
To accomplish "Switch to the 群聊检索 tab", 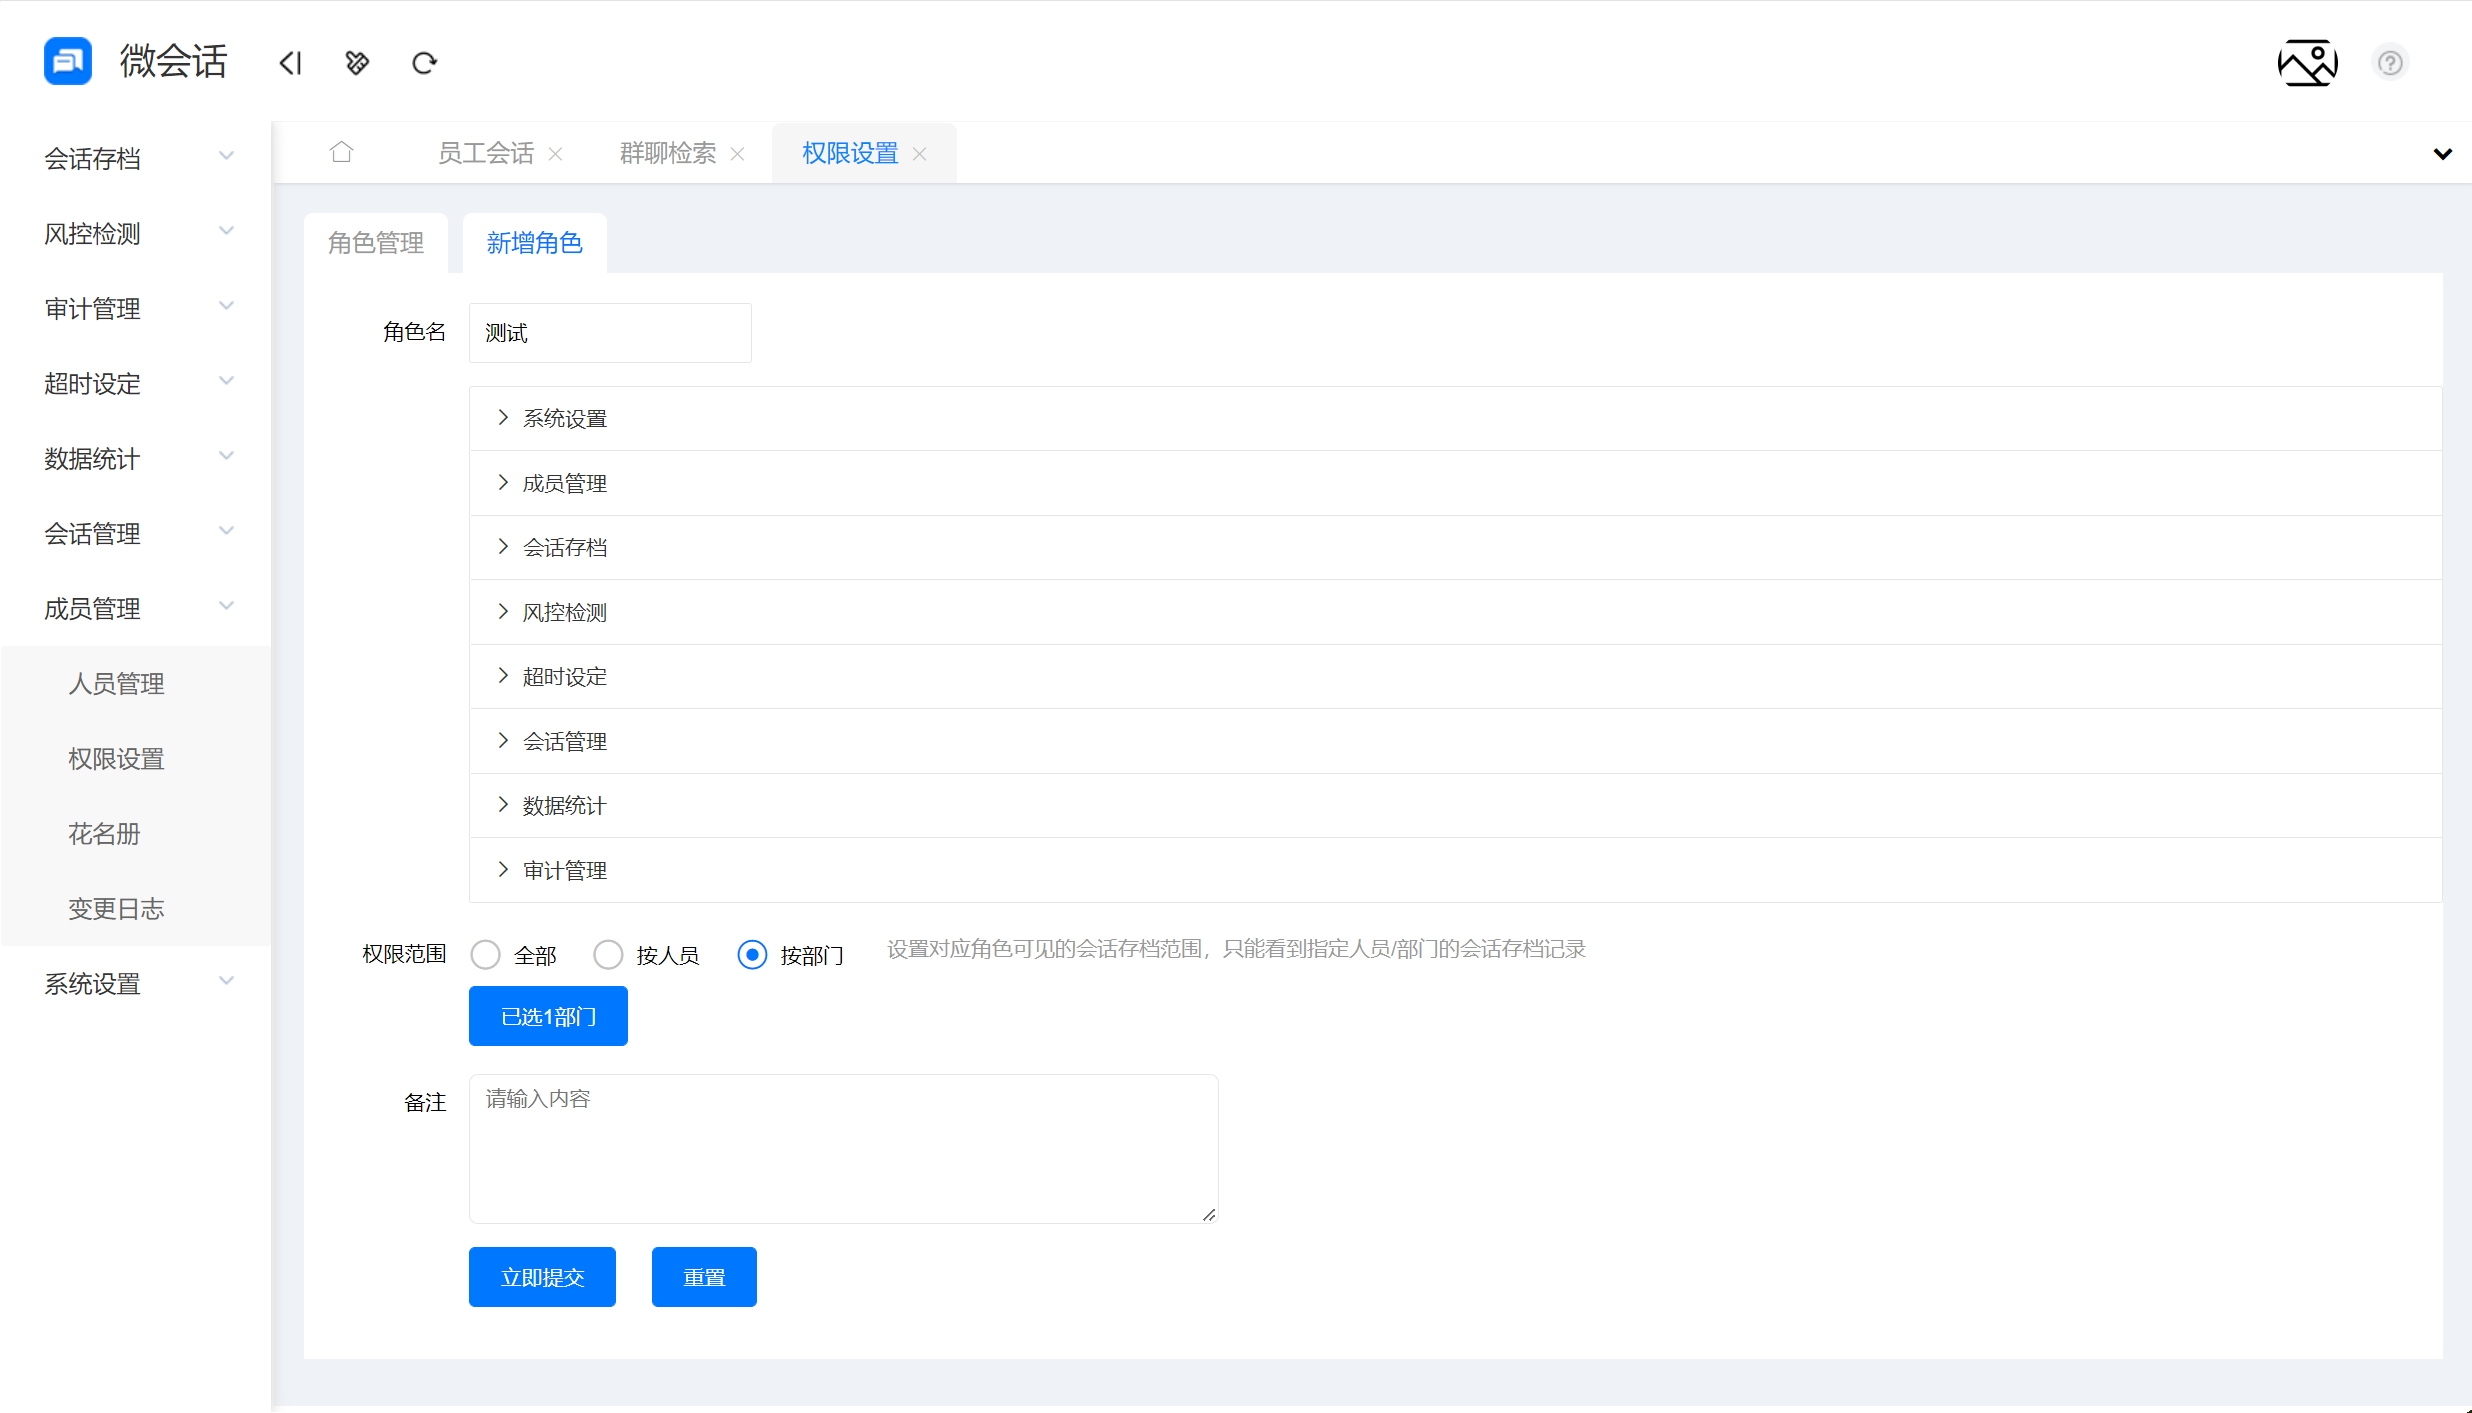I will click(x=667, y=152).
